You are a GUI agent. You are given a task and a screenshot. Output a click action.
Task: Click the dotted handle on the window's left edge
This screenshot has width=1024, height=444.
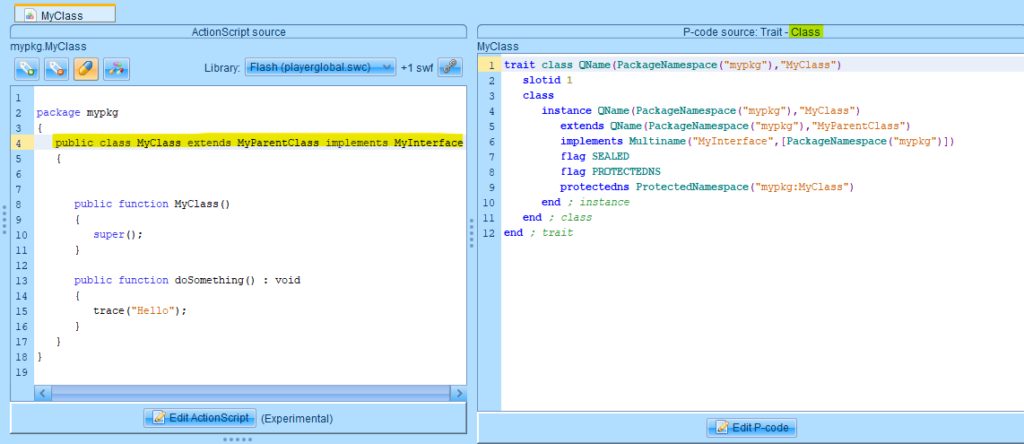(x=4, y=219)
